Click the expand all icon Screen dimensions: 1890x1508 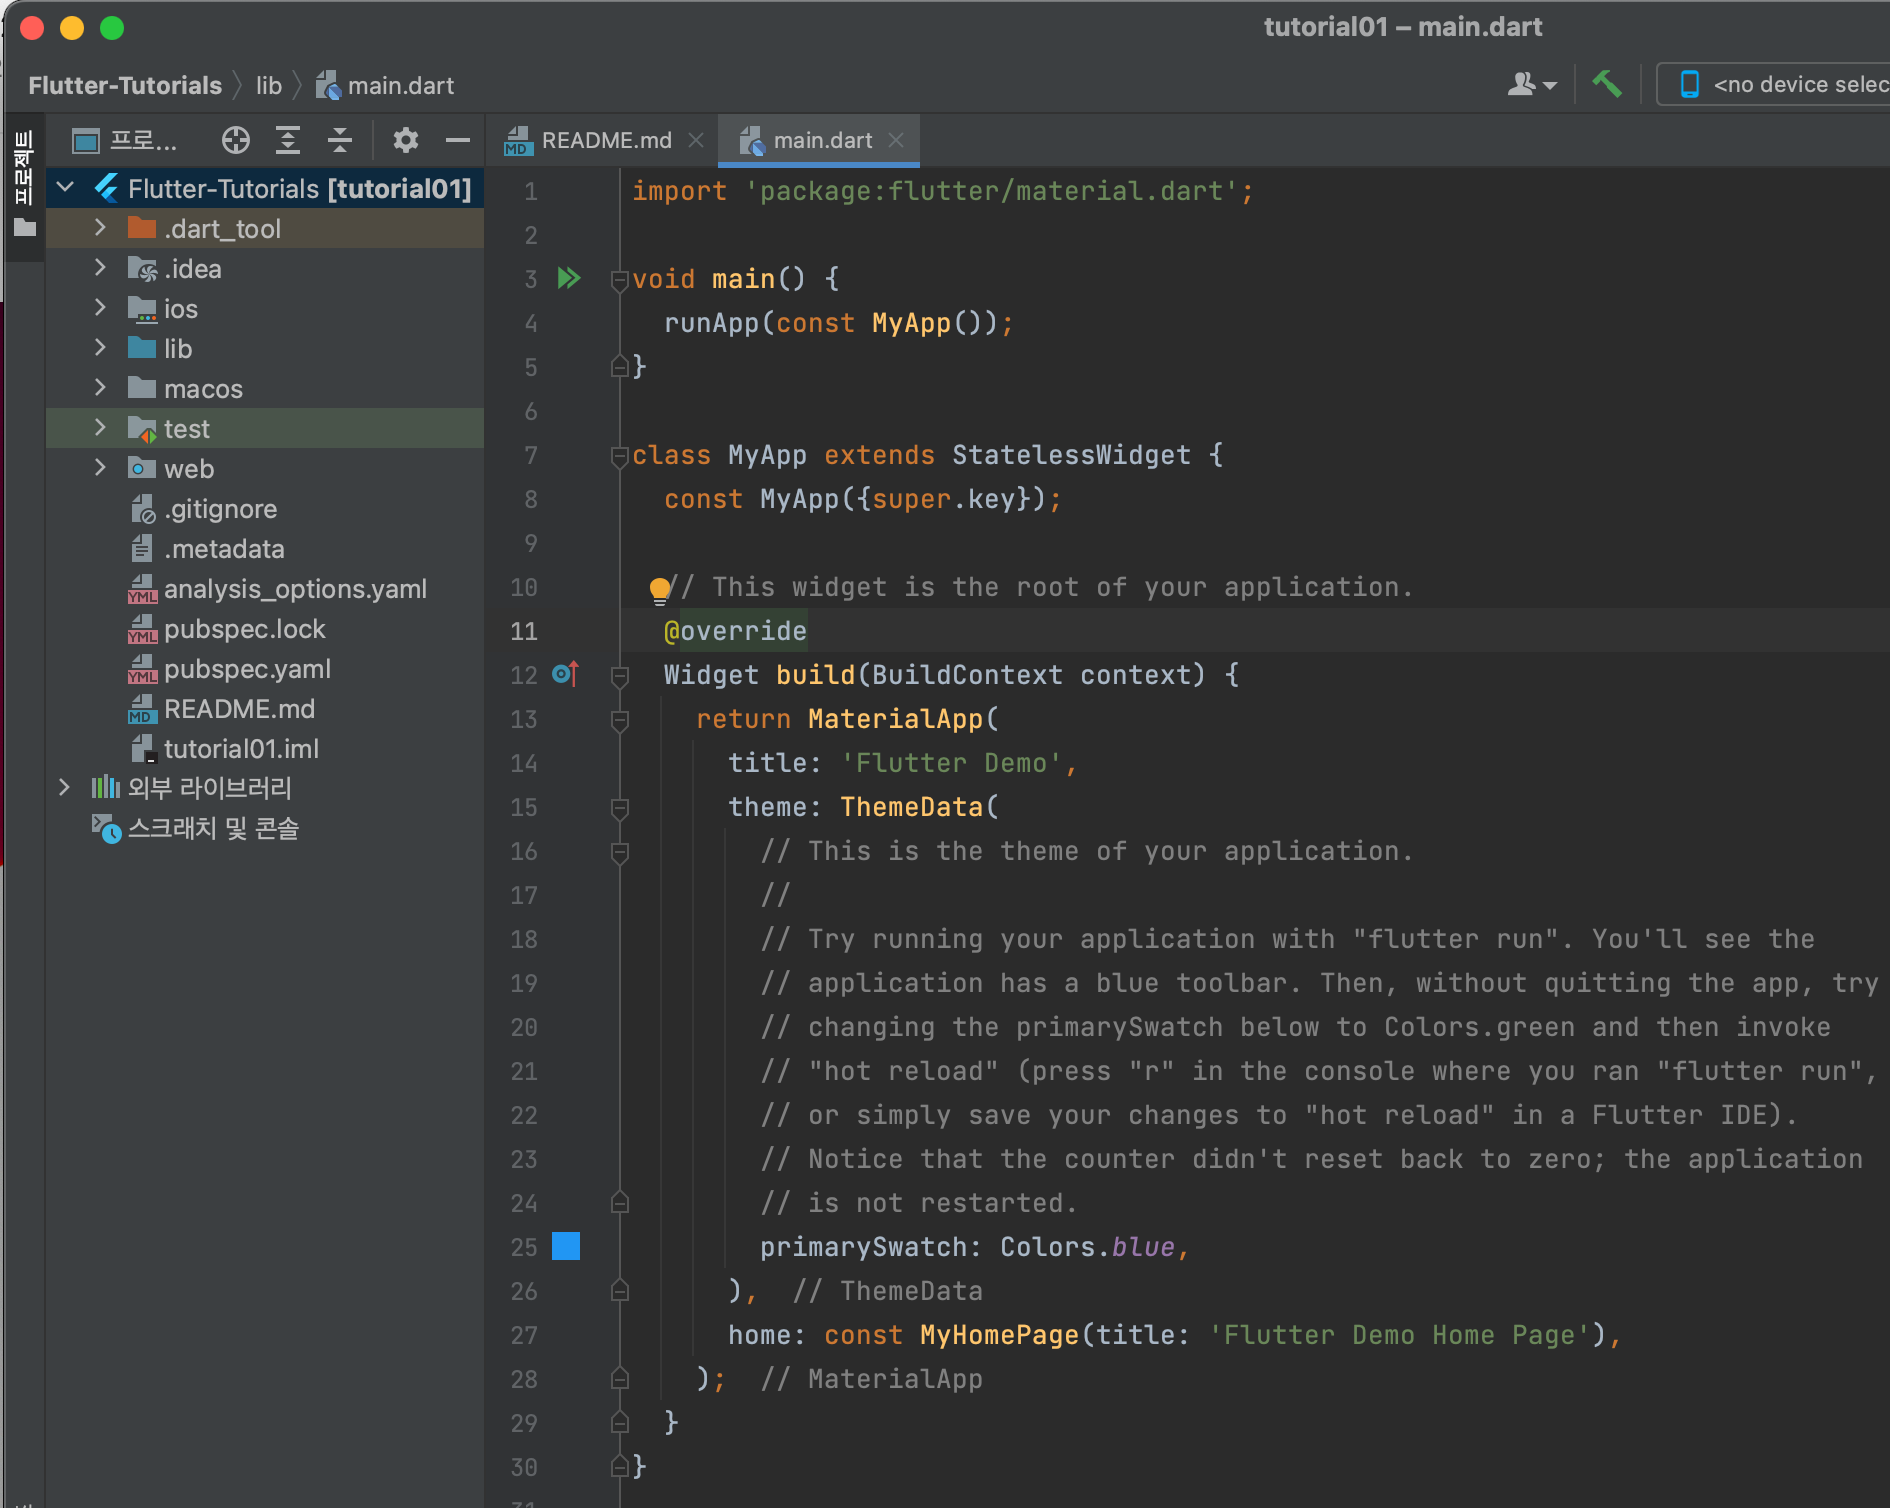[x=288, y=141]
